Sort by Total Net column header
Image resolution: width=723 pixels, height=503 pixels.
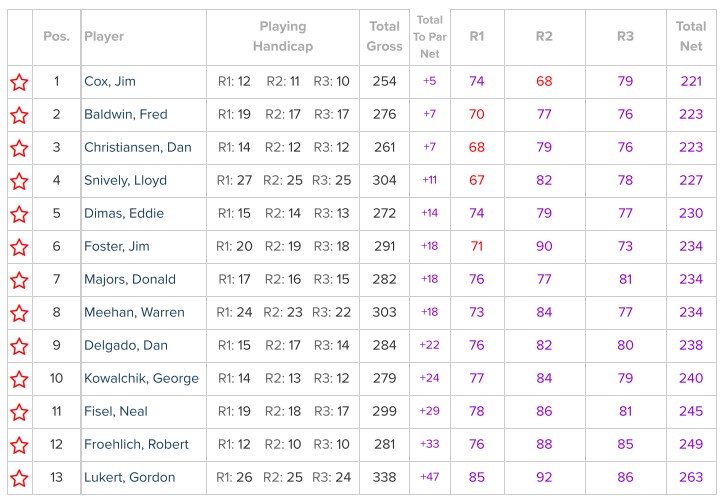click(691, 36)
